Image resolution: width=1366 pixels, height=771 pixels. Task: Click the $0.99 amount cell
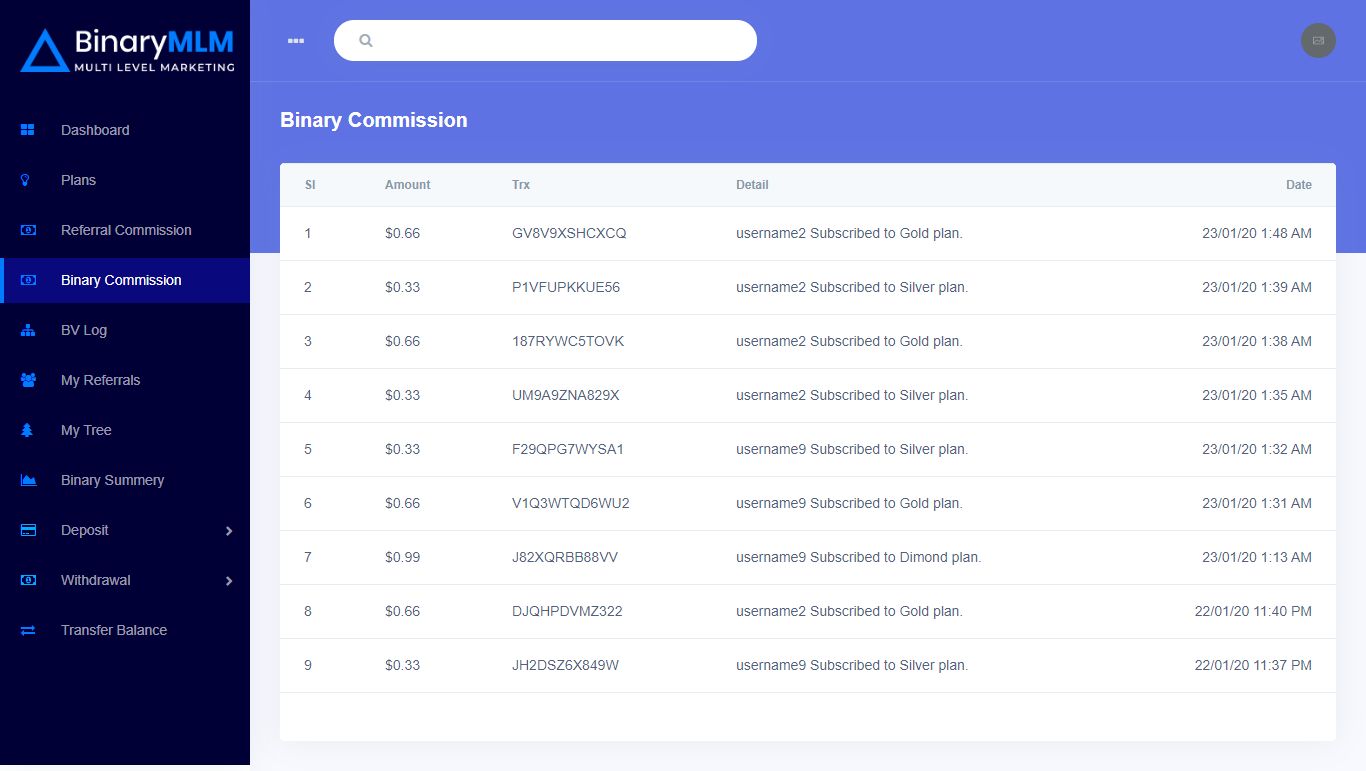(x=403, y=557)
